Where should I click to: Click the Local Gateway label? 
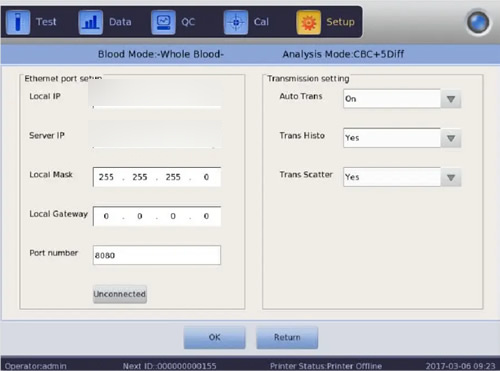tap(58, 214)
